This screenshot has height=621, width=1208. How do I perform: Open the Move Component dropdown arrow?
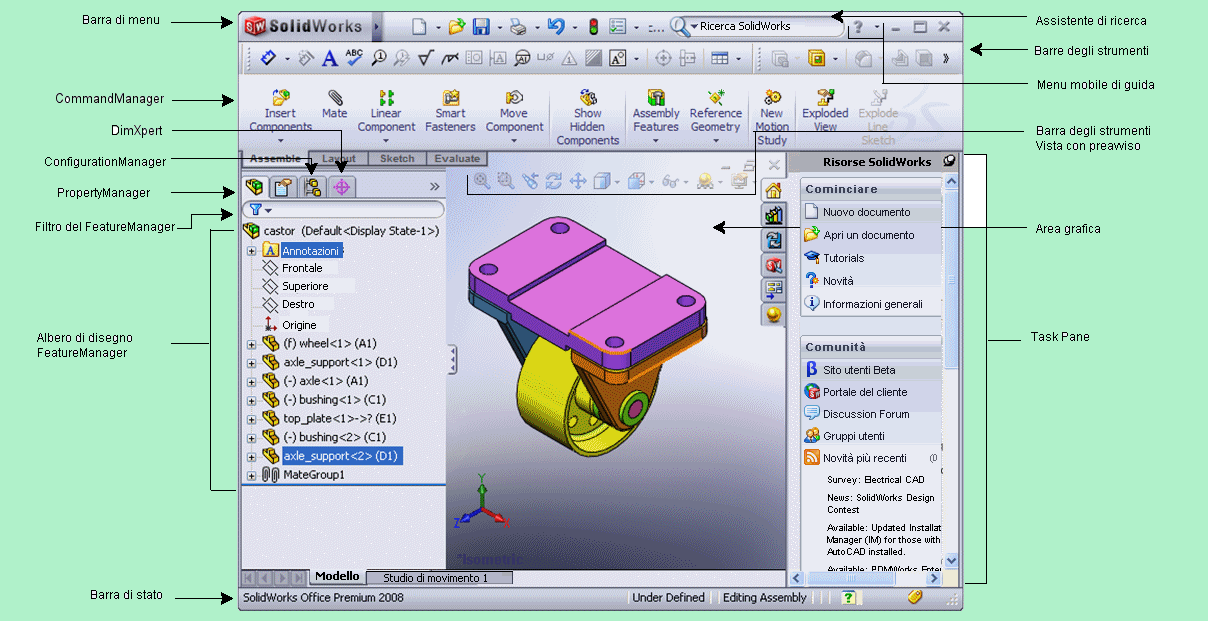click(x=514, y=141)
